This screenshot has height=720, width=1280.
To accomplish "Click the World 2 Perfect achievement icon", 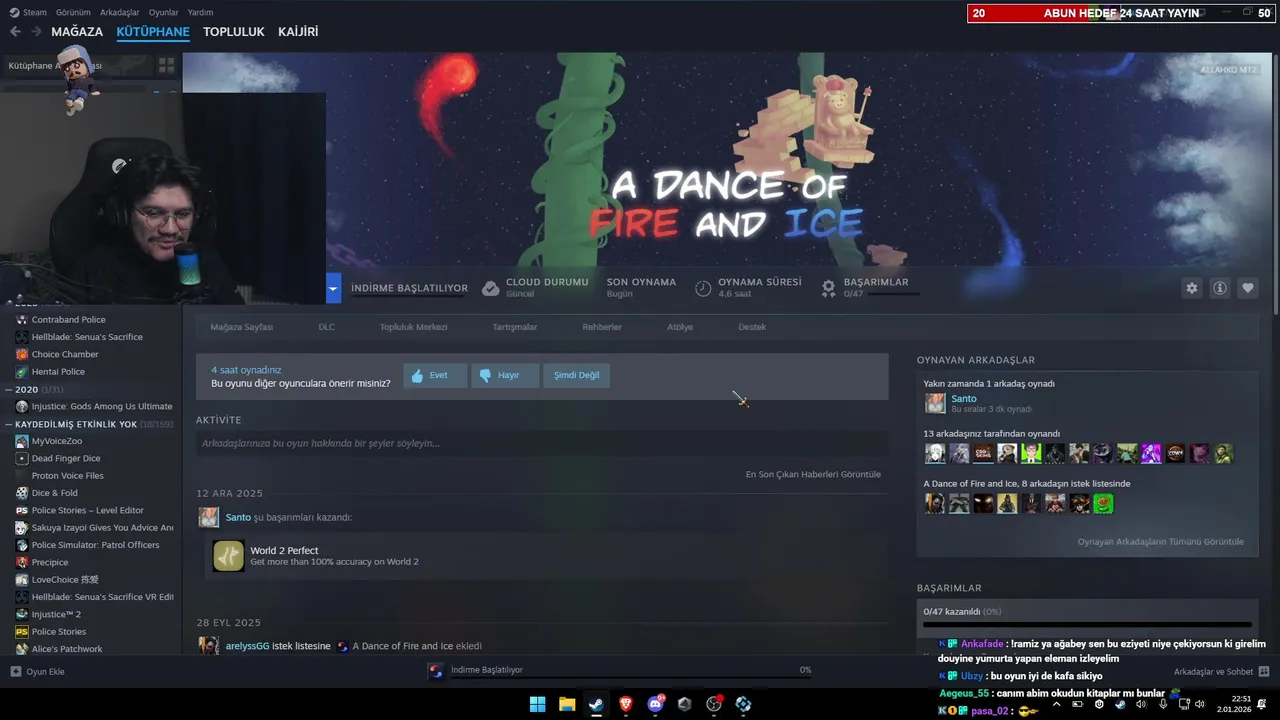I will click(x=228, y=556).
